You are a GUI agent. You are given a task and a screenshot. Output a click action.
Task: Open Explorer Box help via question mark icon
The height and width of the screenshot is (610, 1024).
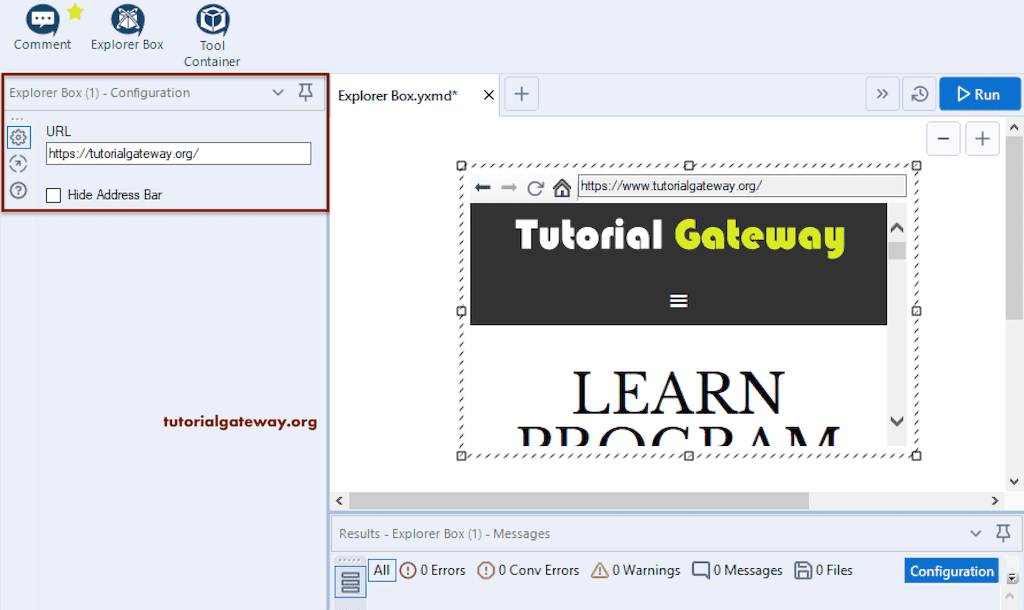pyautogui.click(x=18, y=190)
